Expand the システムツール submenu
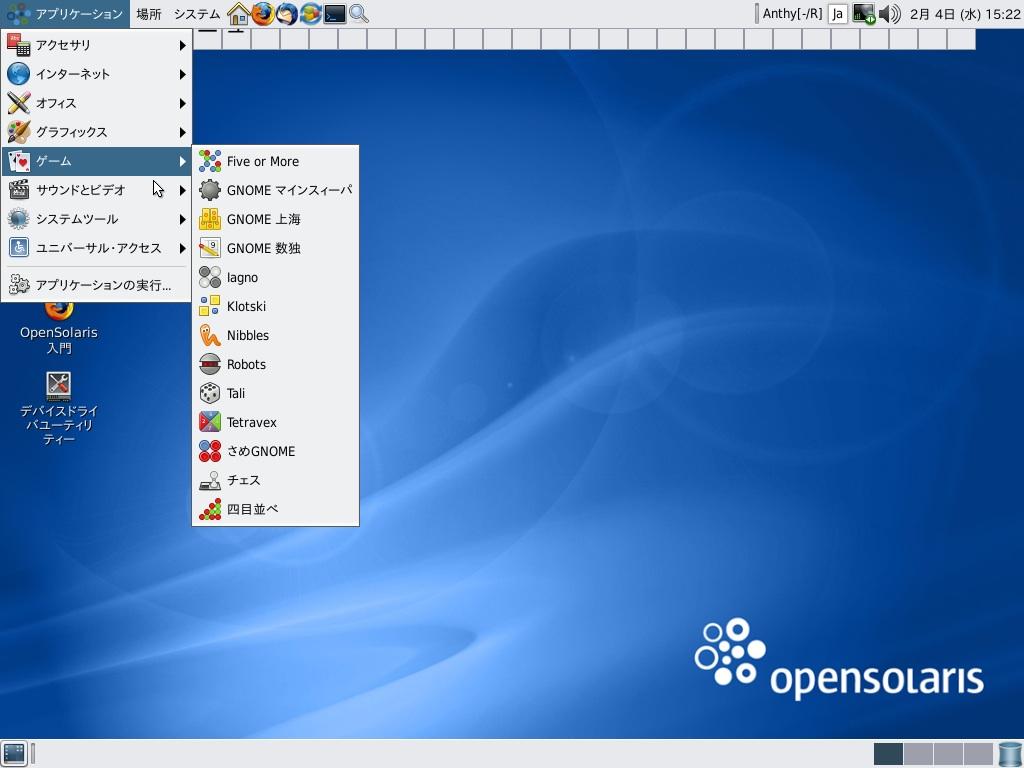This screenshot has width=1024, height=768. [x=96, y=219]
